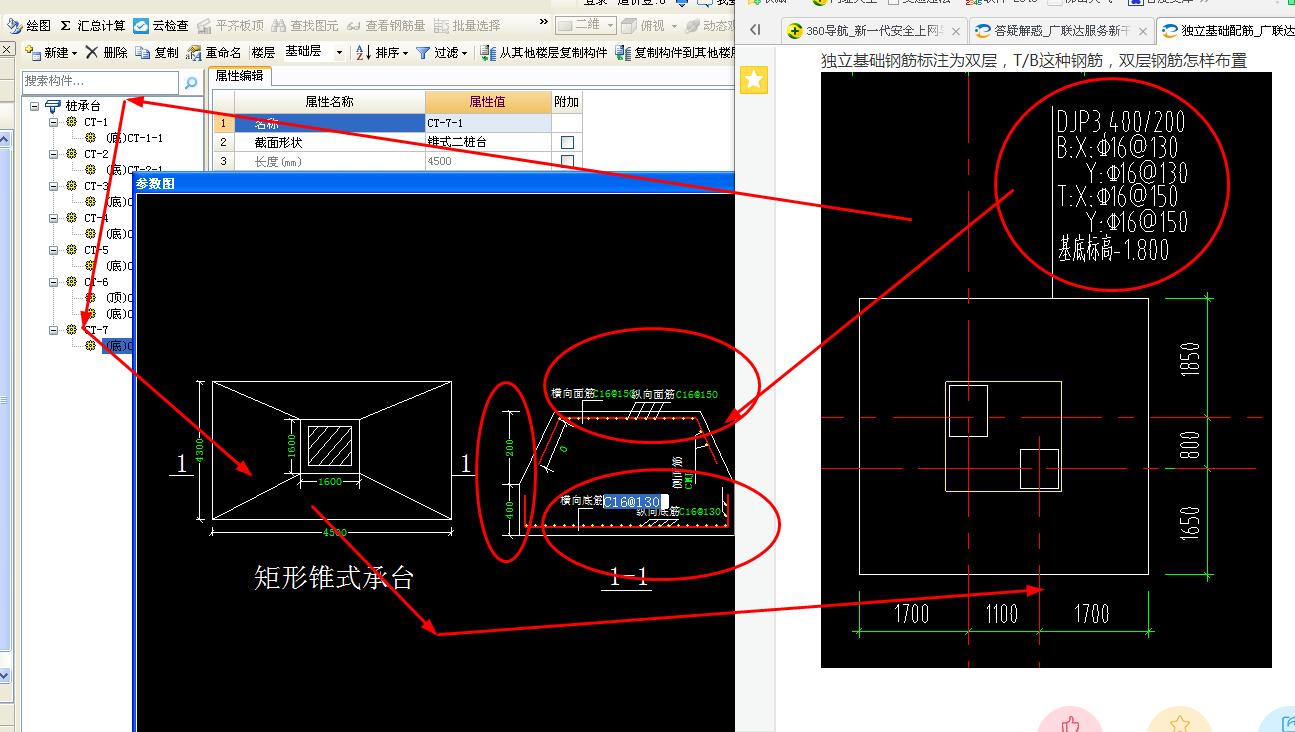Image resolution: width=1295 pixels, height=732 pixels.
Task: Close the 答疑解惑 browser tab
Action: [1142, 31]
